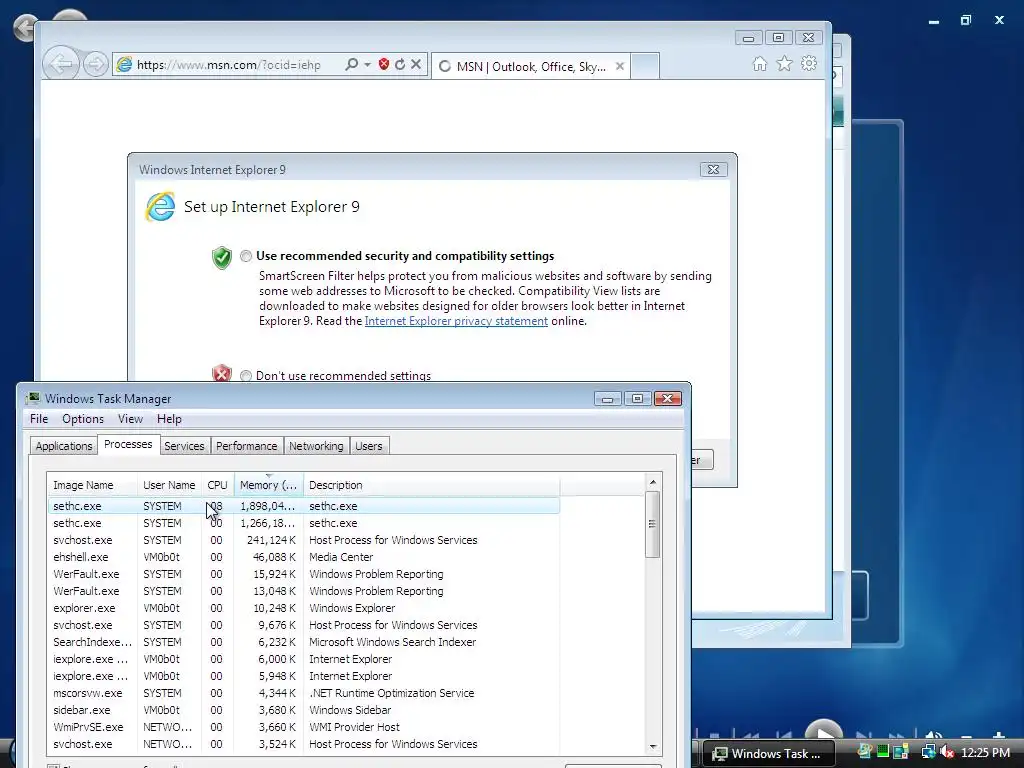Refresh the page in Internet Explorer
The height and width of the screenshot is (768, 1024).
[400, 64]
